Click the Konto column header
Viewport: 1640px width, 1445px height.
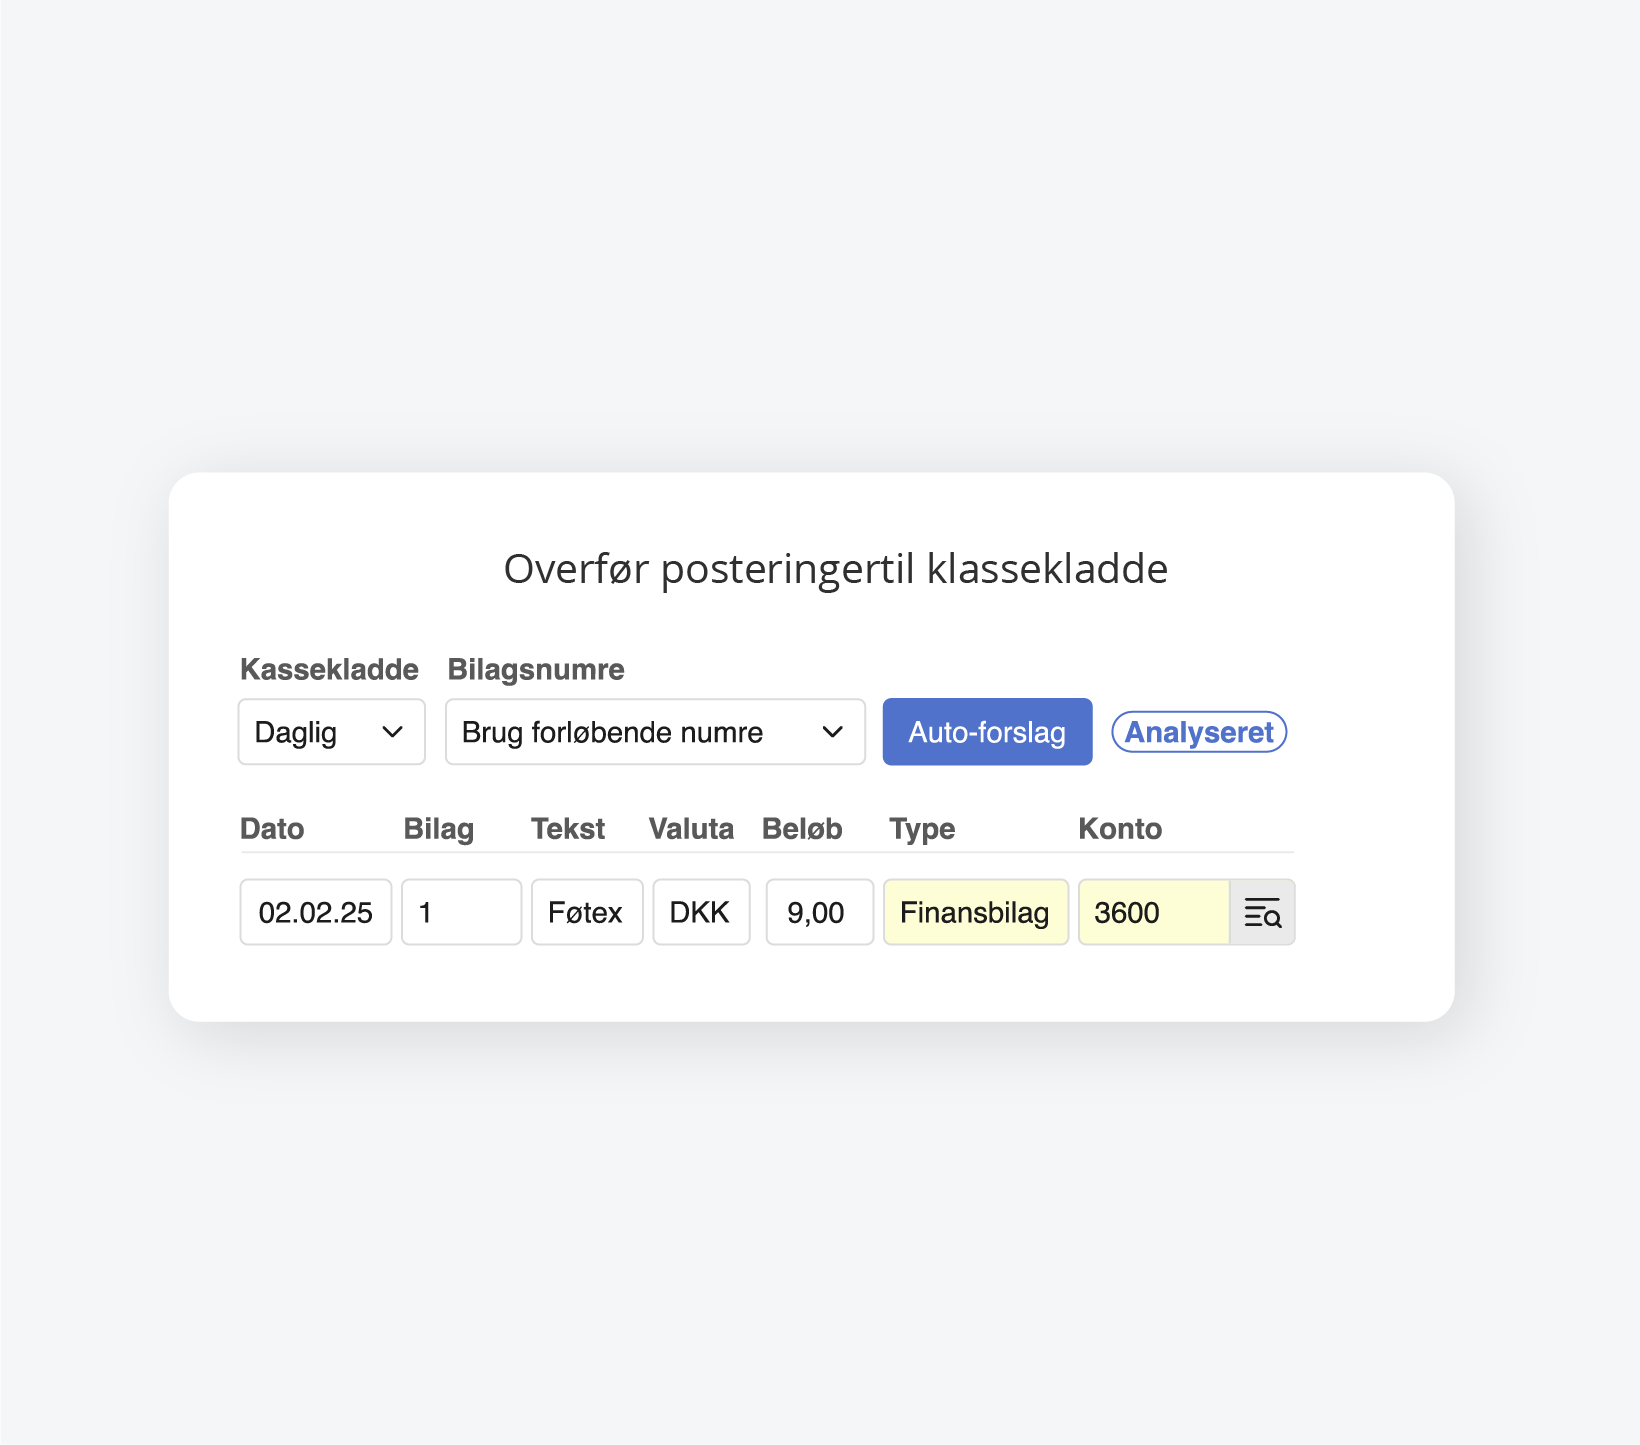1120,829
